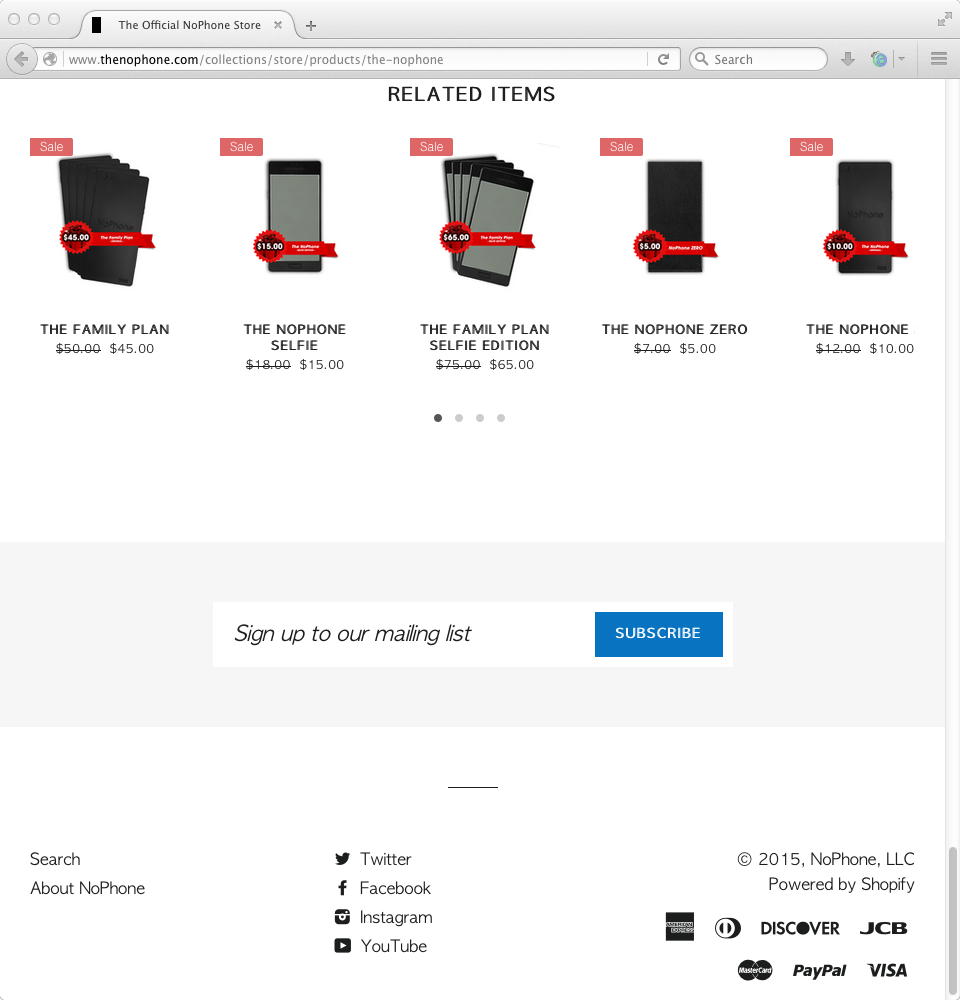Click the URL address field
Screen dimensions: 960x1000
357,59
